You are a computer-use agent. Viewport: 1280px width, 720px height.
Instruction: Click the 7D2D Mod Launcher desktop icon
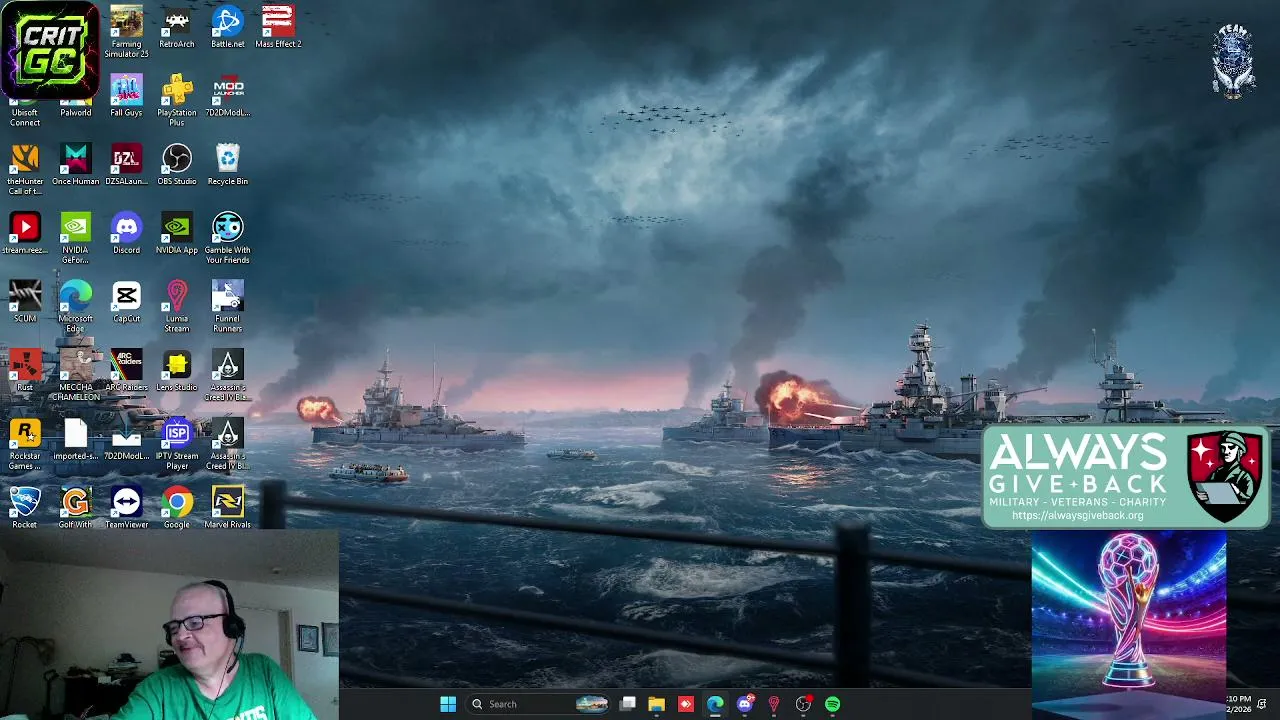coord(227,96)
